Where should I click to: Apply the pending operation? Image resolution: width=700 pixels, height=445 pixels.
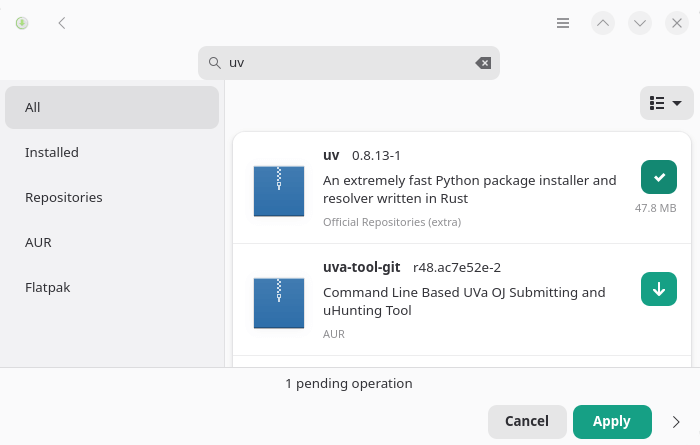pyautogui.click(x=611, y=422)
